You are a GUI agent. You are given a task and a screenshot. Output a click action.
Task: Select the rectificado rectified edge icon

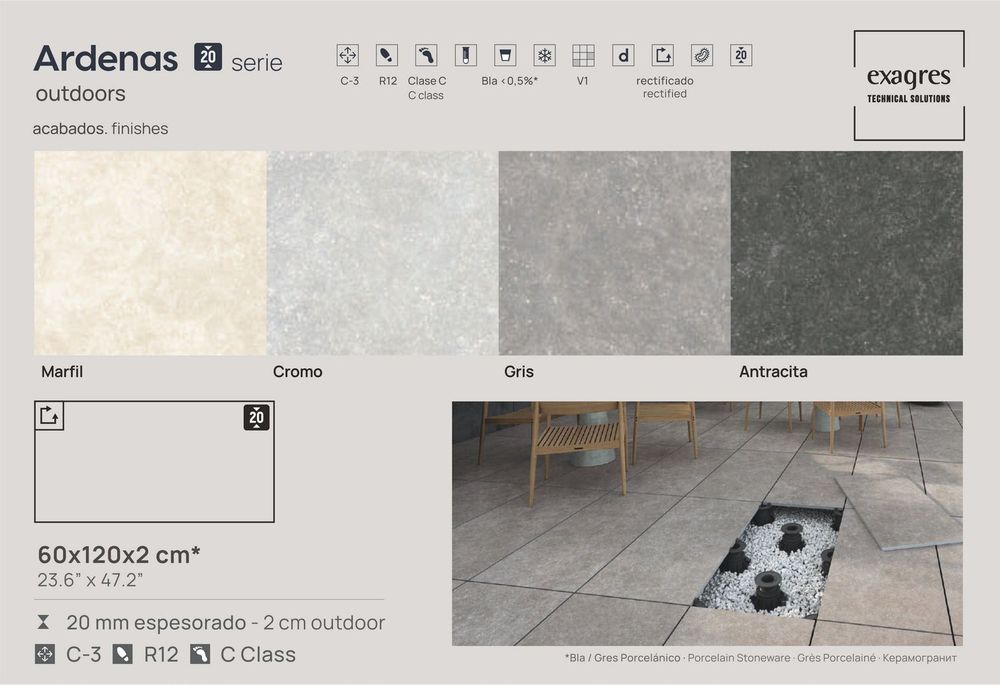click(663, 56)
